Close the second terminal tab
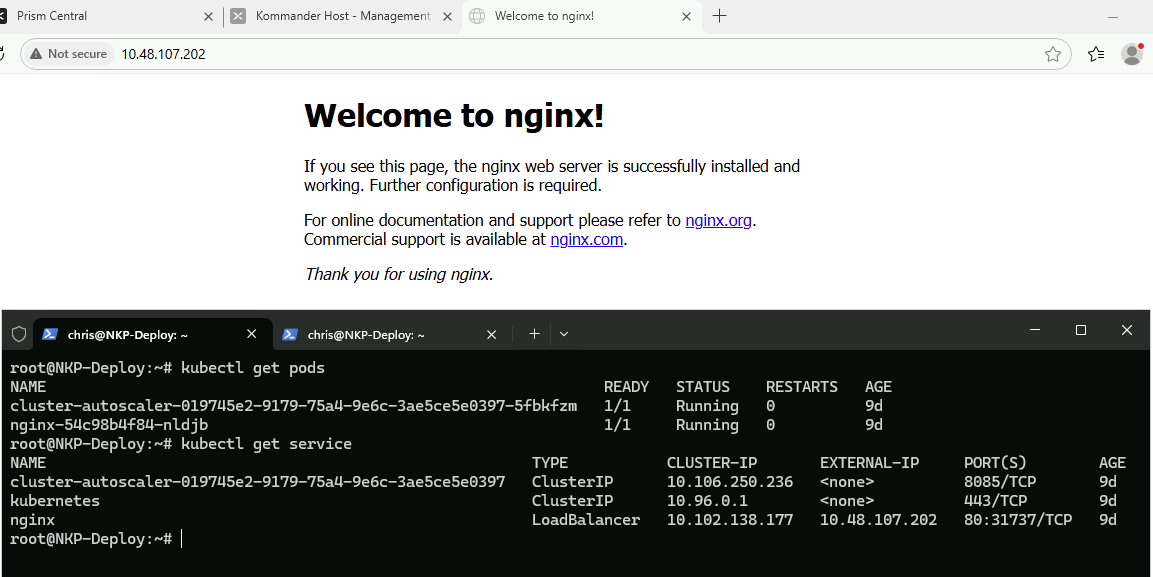 [x=492, y=334]
